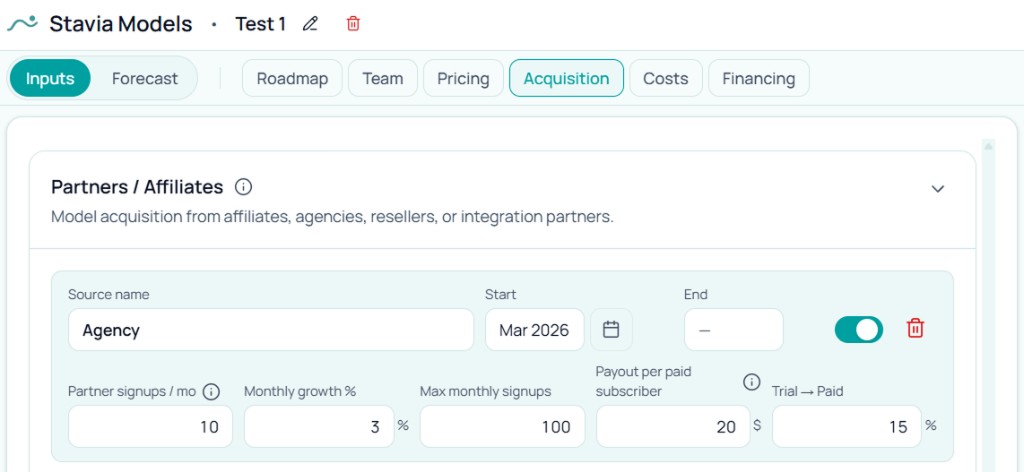Open the Costs tab
This screenshot has width=1024, height=472.
click(x=665, y=78)
